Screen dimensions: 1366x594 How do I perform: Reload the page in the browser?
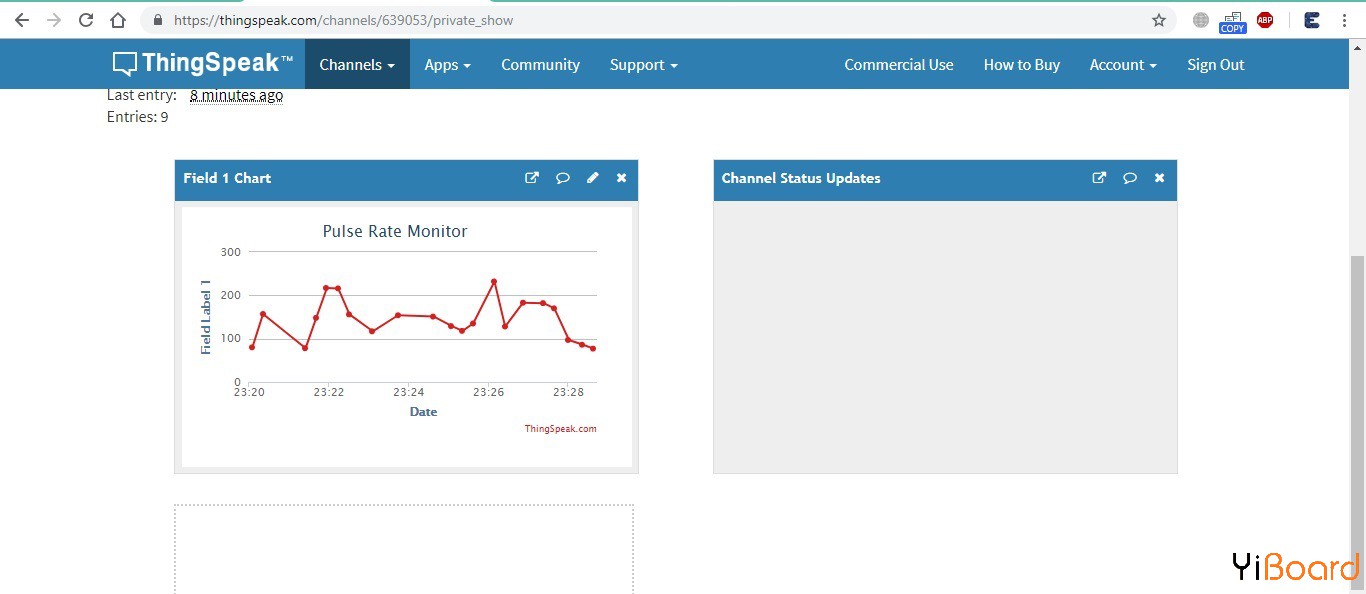pyautogui.click(x=86, y=20)
